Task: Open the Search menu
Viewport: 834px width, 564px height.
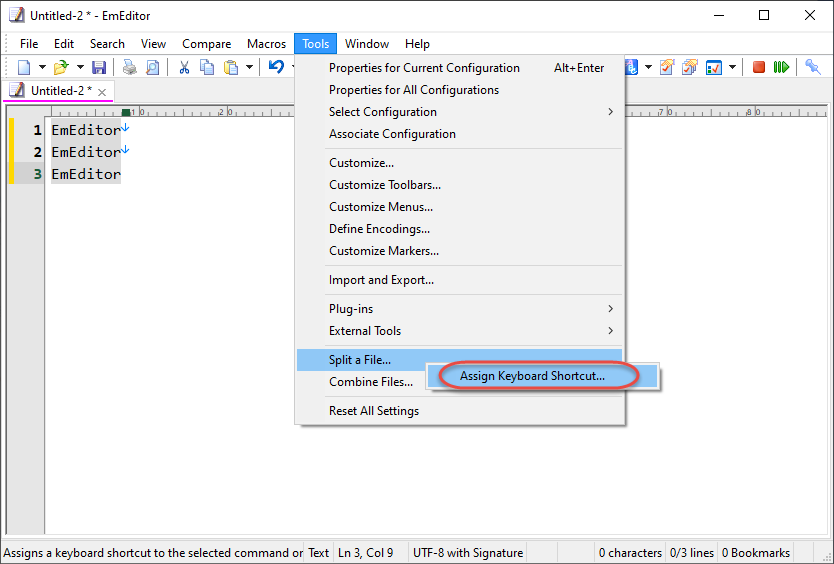Action: [x=107, y=44]
